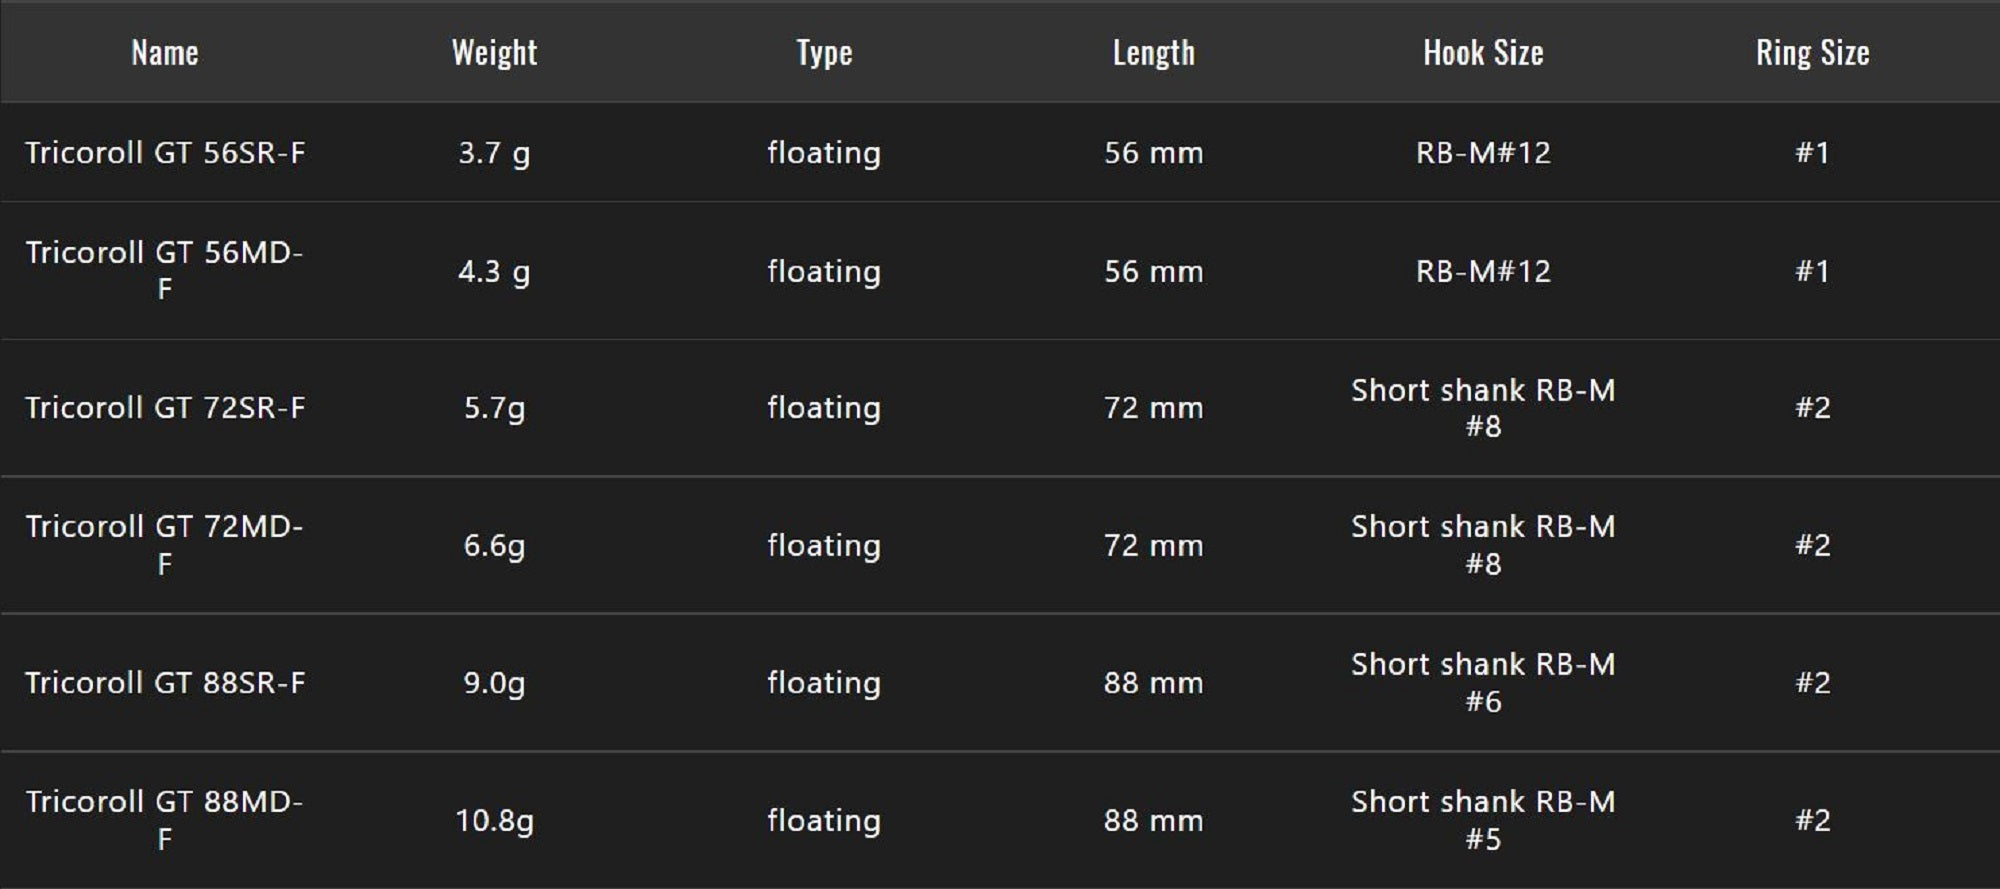
Task: Click the 6.6g weight cell
Action: (x=494, y=546)
